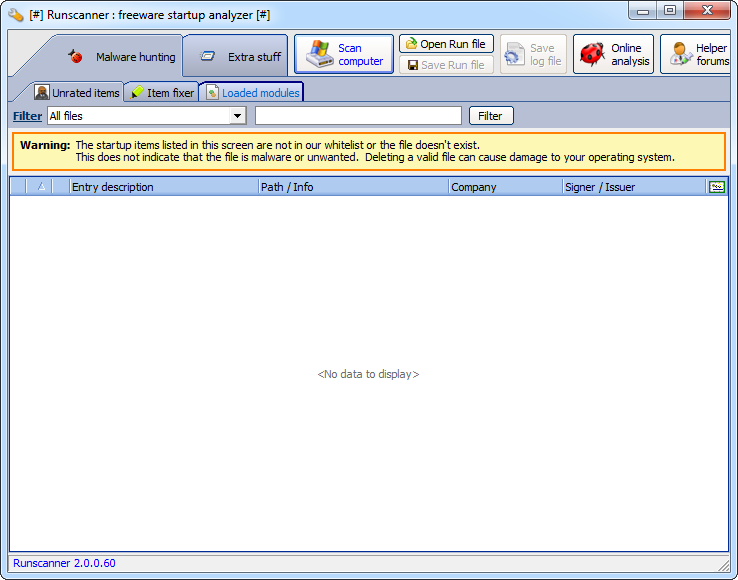Select the Loaded modules tab
The width and height of the screenshot is (738, 580).
click(252, 93)
